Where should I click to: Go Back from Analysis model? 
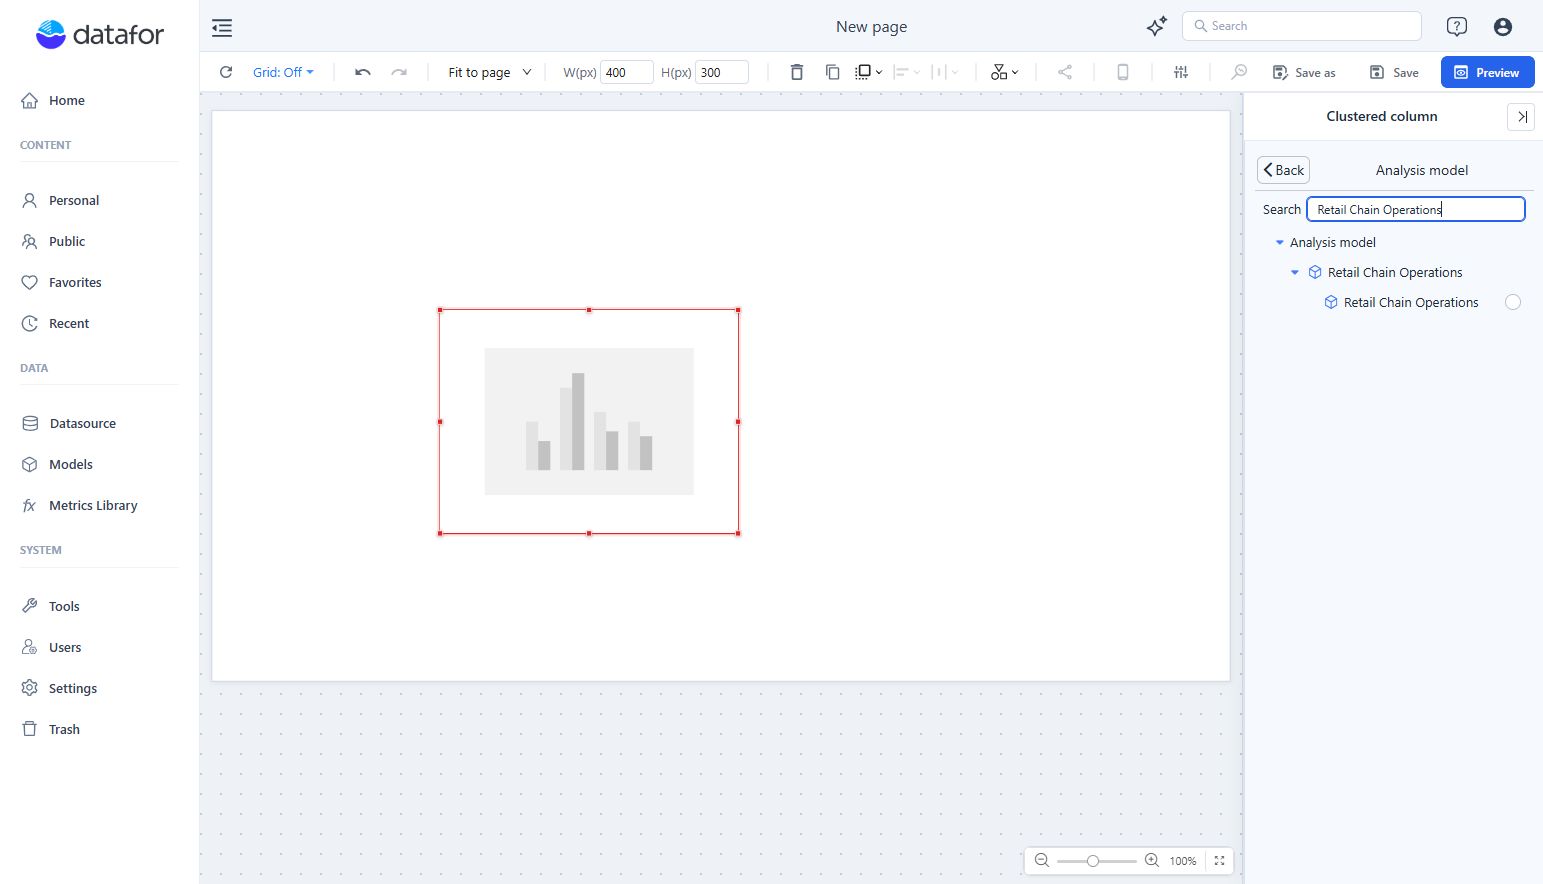click(1283, 170)
